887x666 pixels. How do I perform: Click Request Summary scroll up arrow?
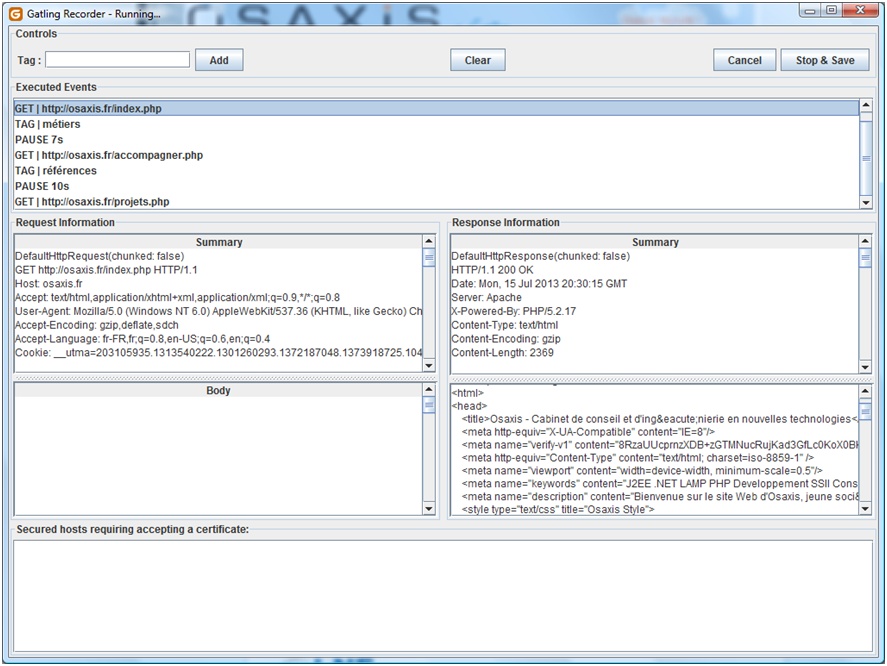(429, 241)
